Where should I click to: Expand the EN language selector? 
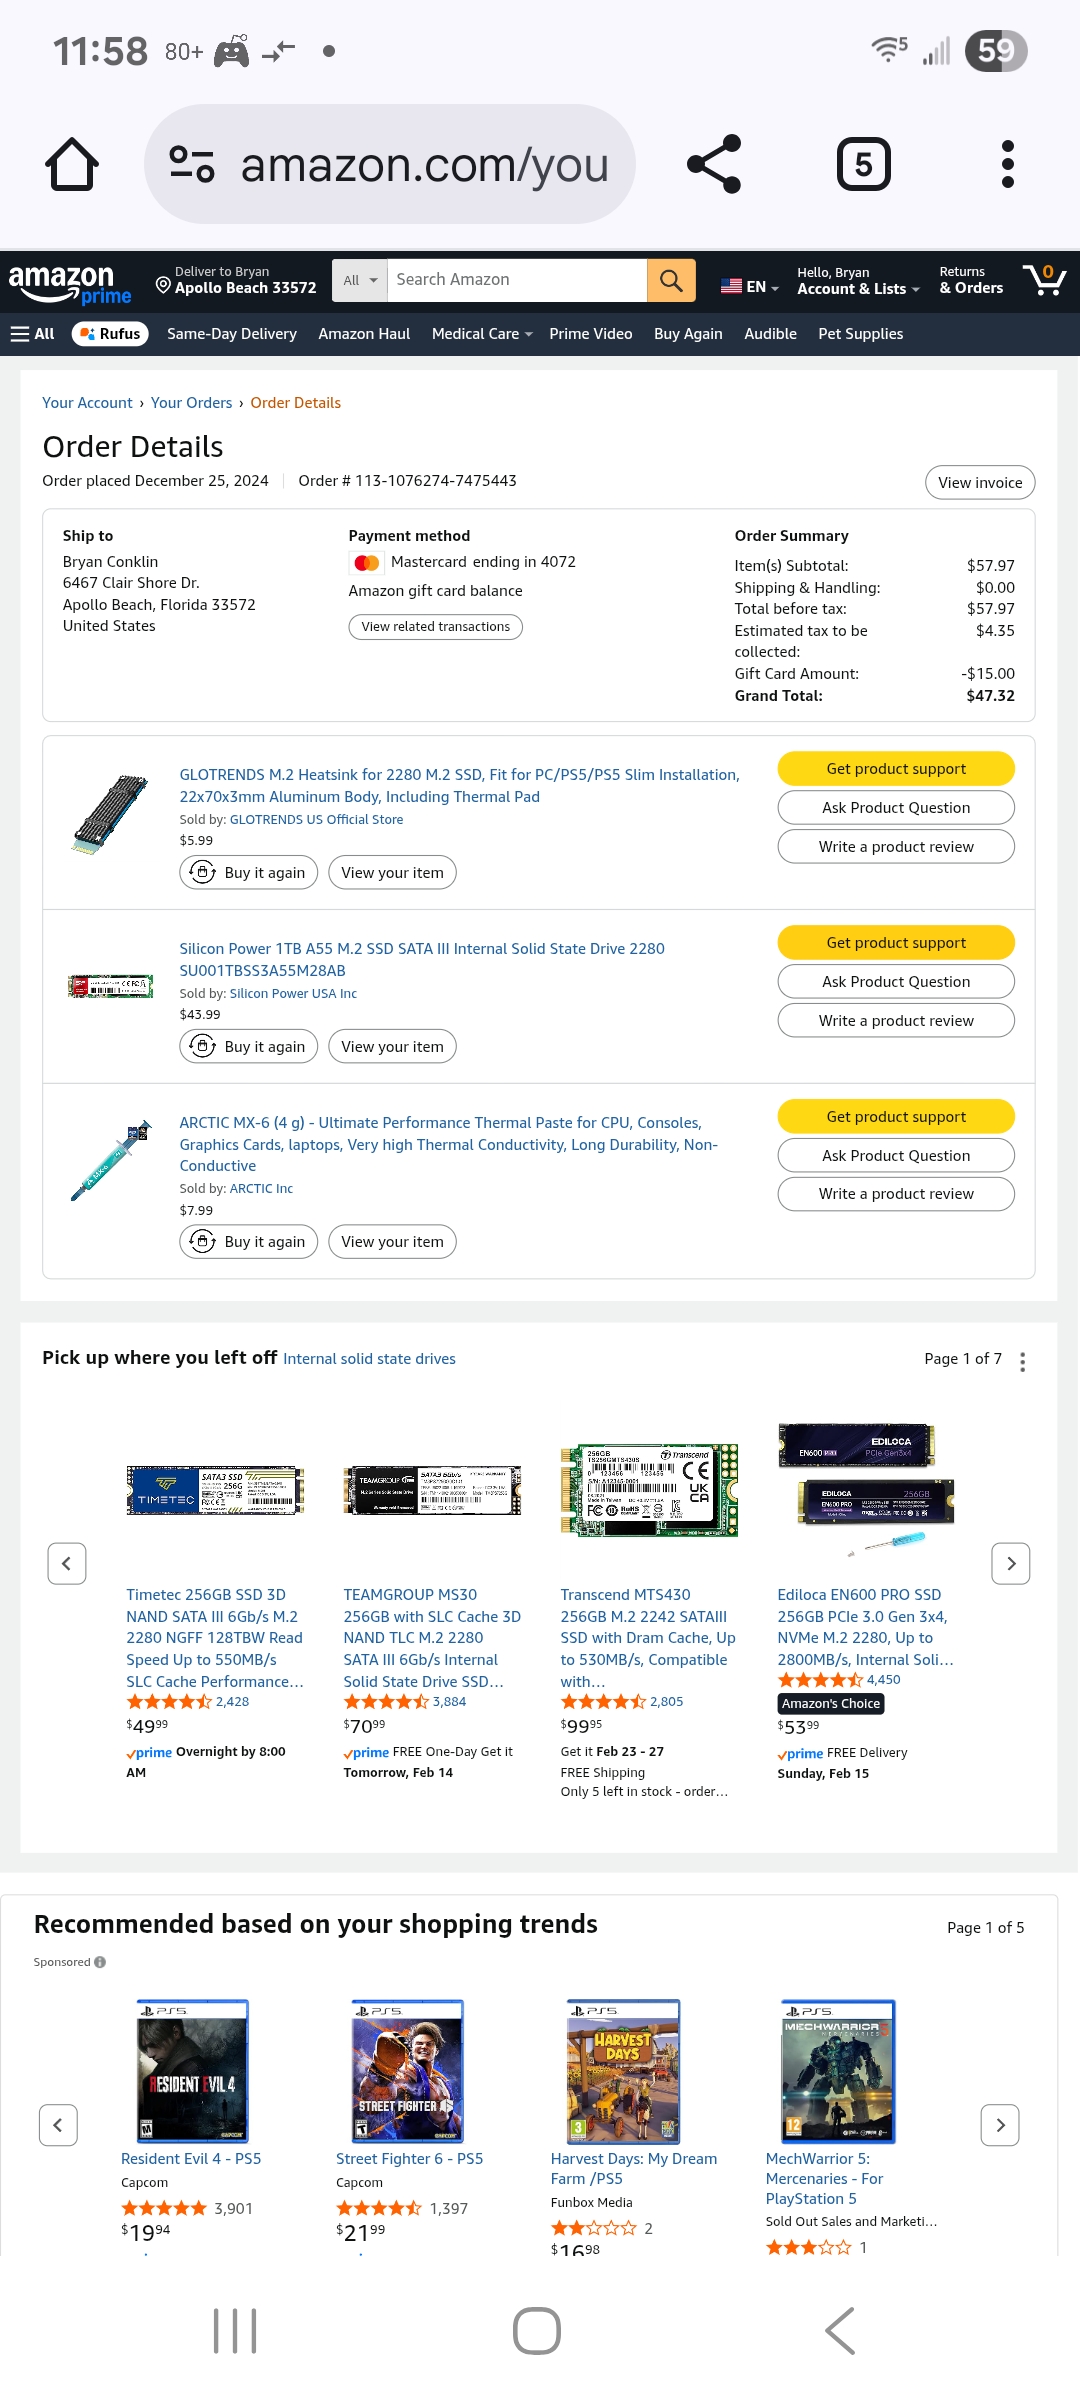coord(749,287)
